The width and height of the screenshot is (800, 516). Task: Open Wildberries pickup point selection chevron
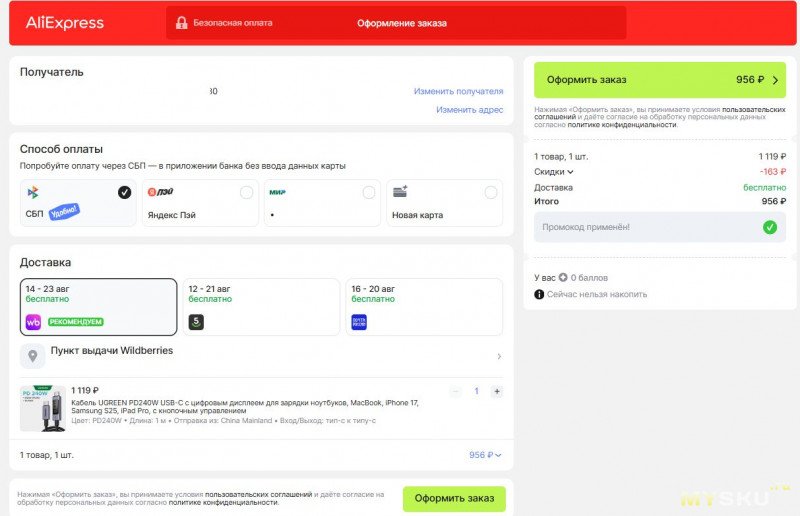[499, 356]
